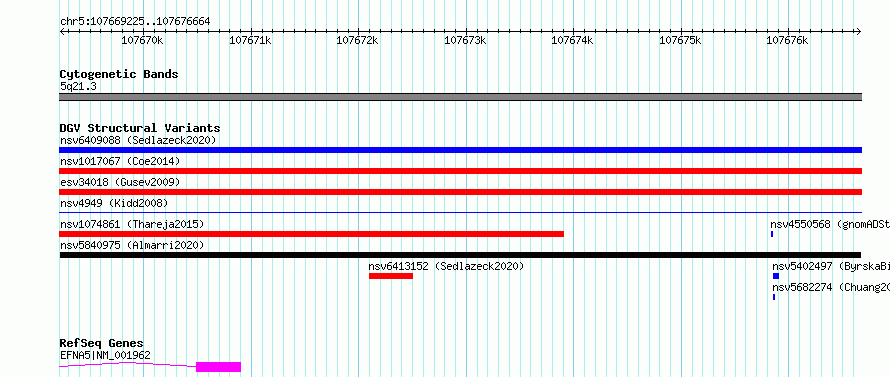
Task: Open the nsv6409088 (Sedlazeck2020) label
Action: point(138,140)
